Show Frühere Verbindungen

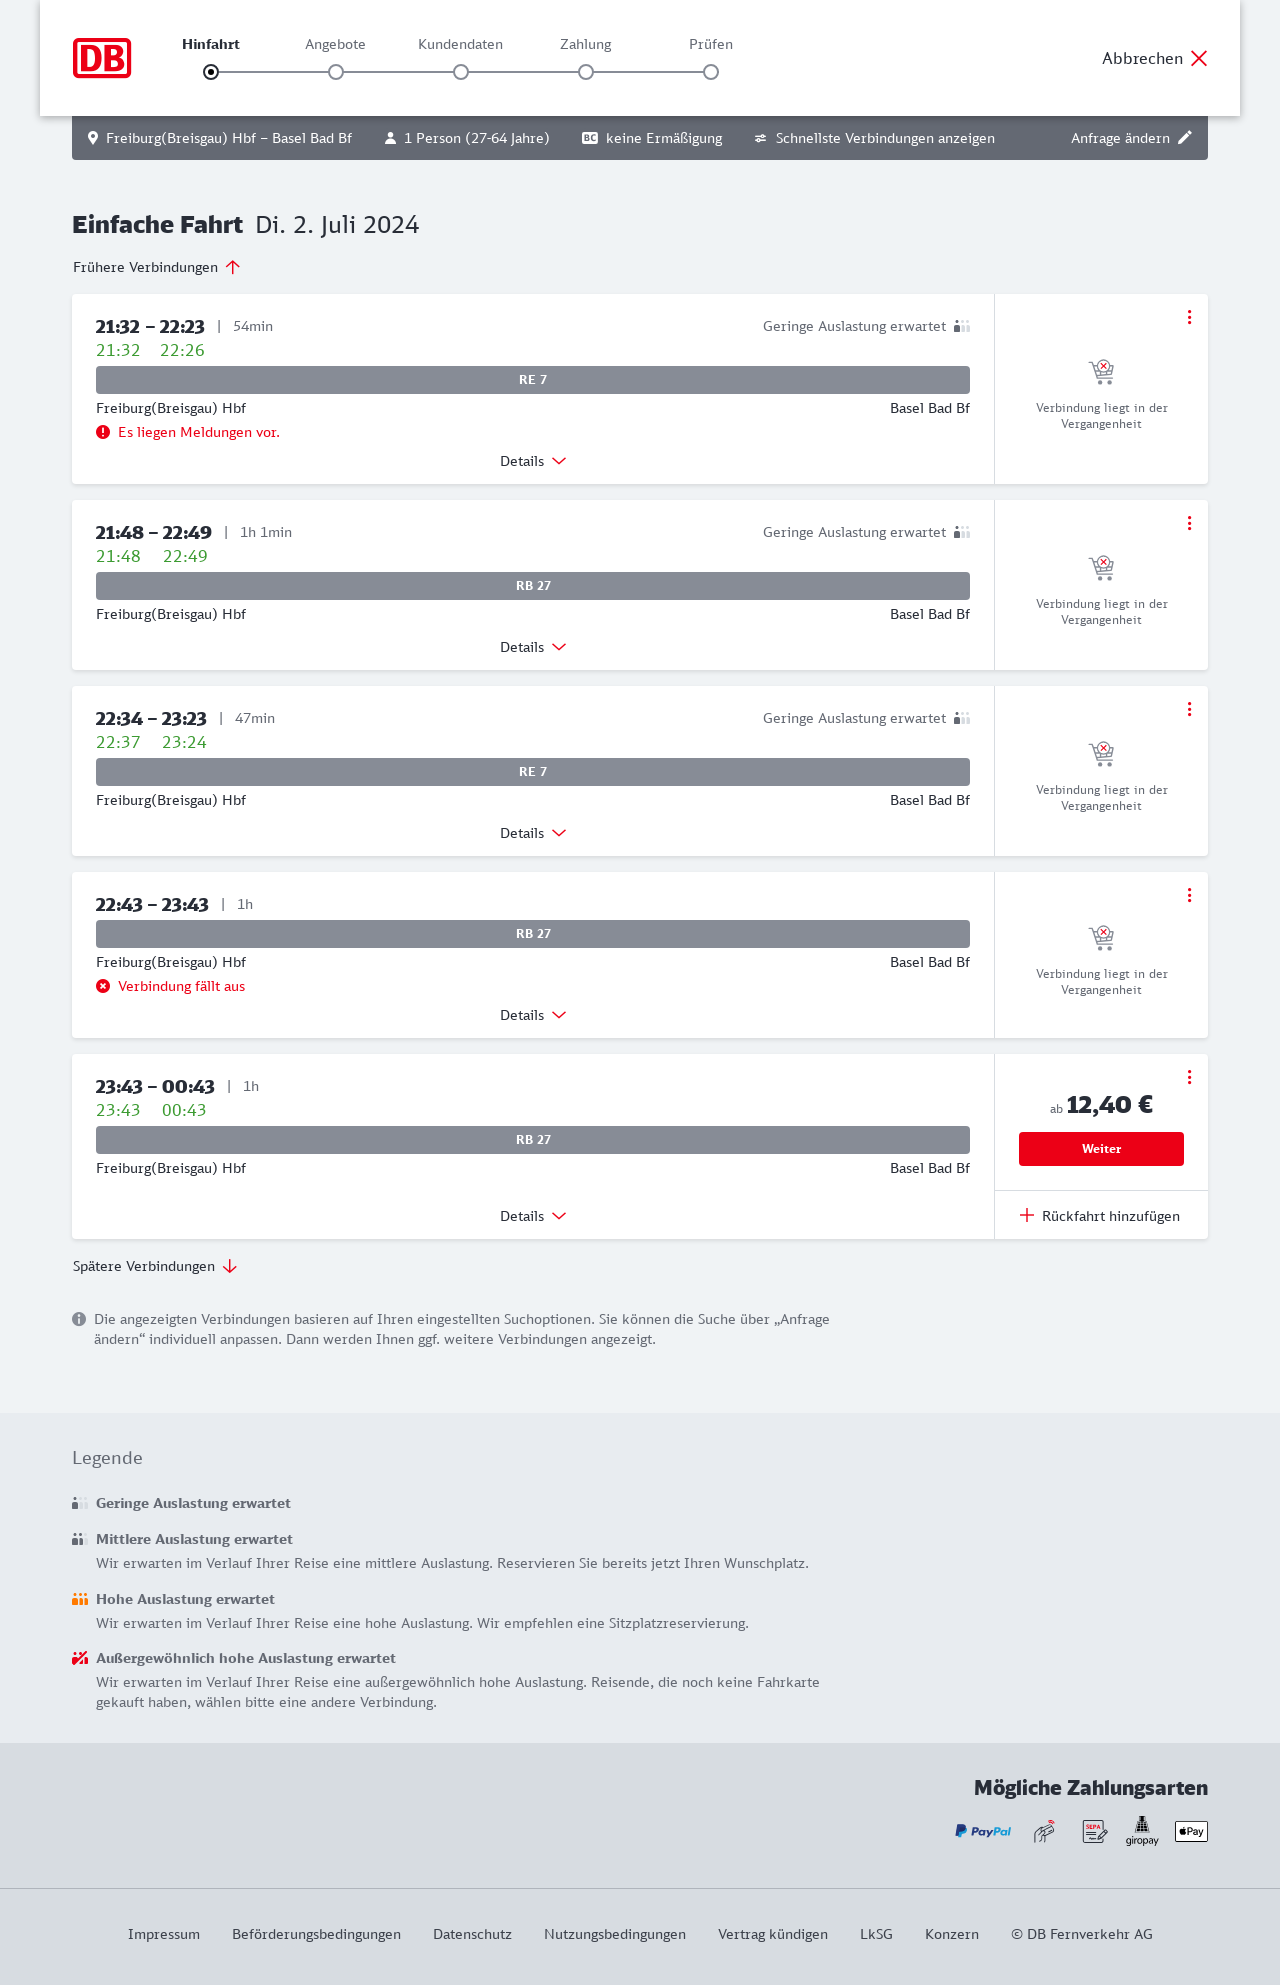157,267
